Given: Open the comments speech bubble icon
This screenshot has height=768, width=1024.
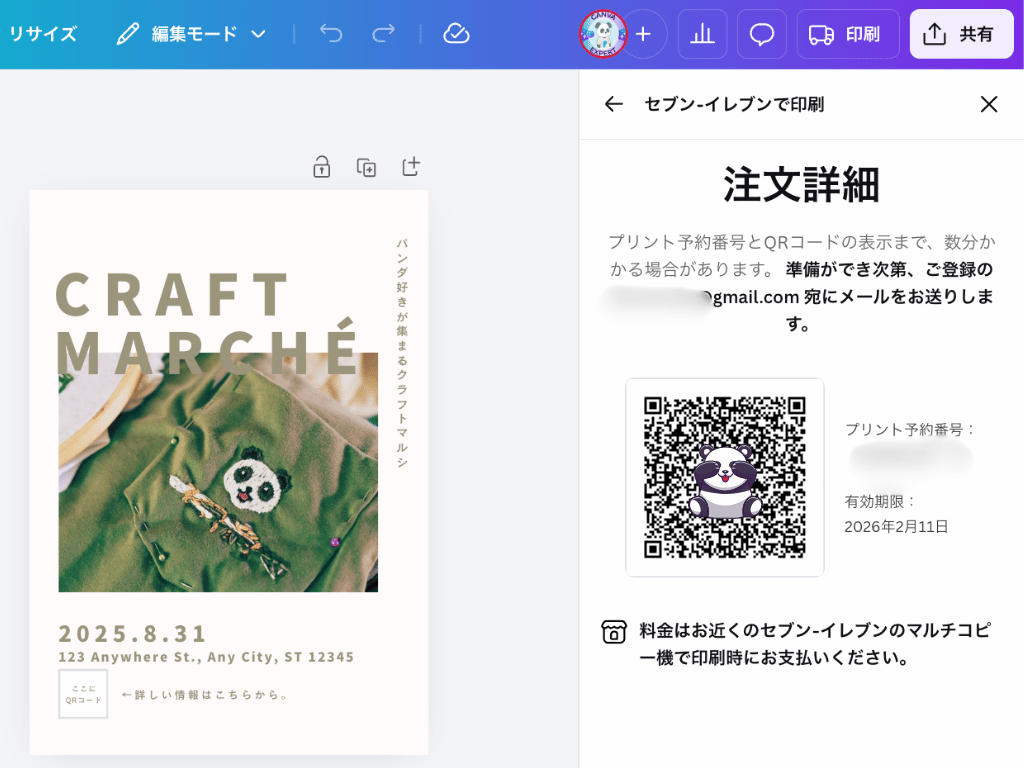Looking at the screenshot, I should (761, 33).
